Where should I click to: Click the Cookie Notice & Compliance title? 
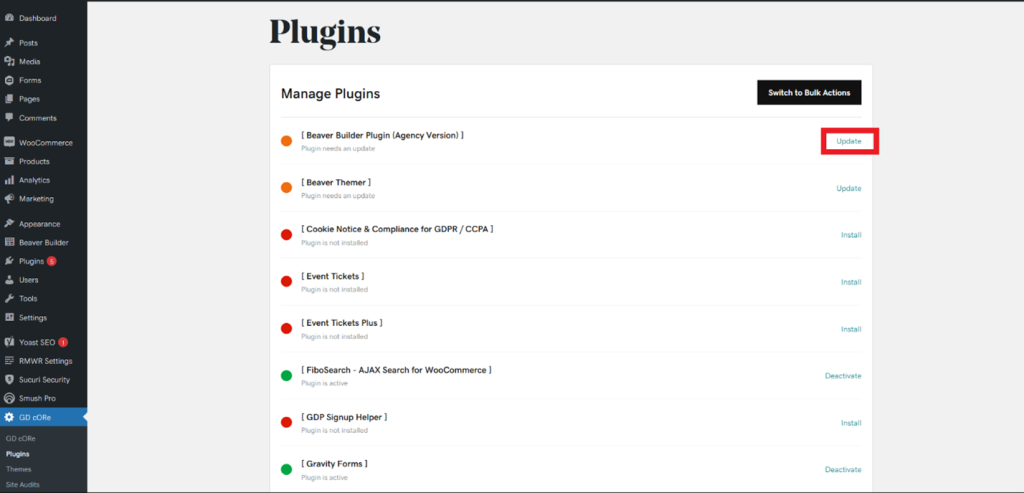(x=397, y=229)
